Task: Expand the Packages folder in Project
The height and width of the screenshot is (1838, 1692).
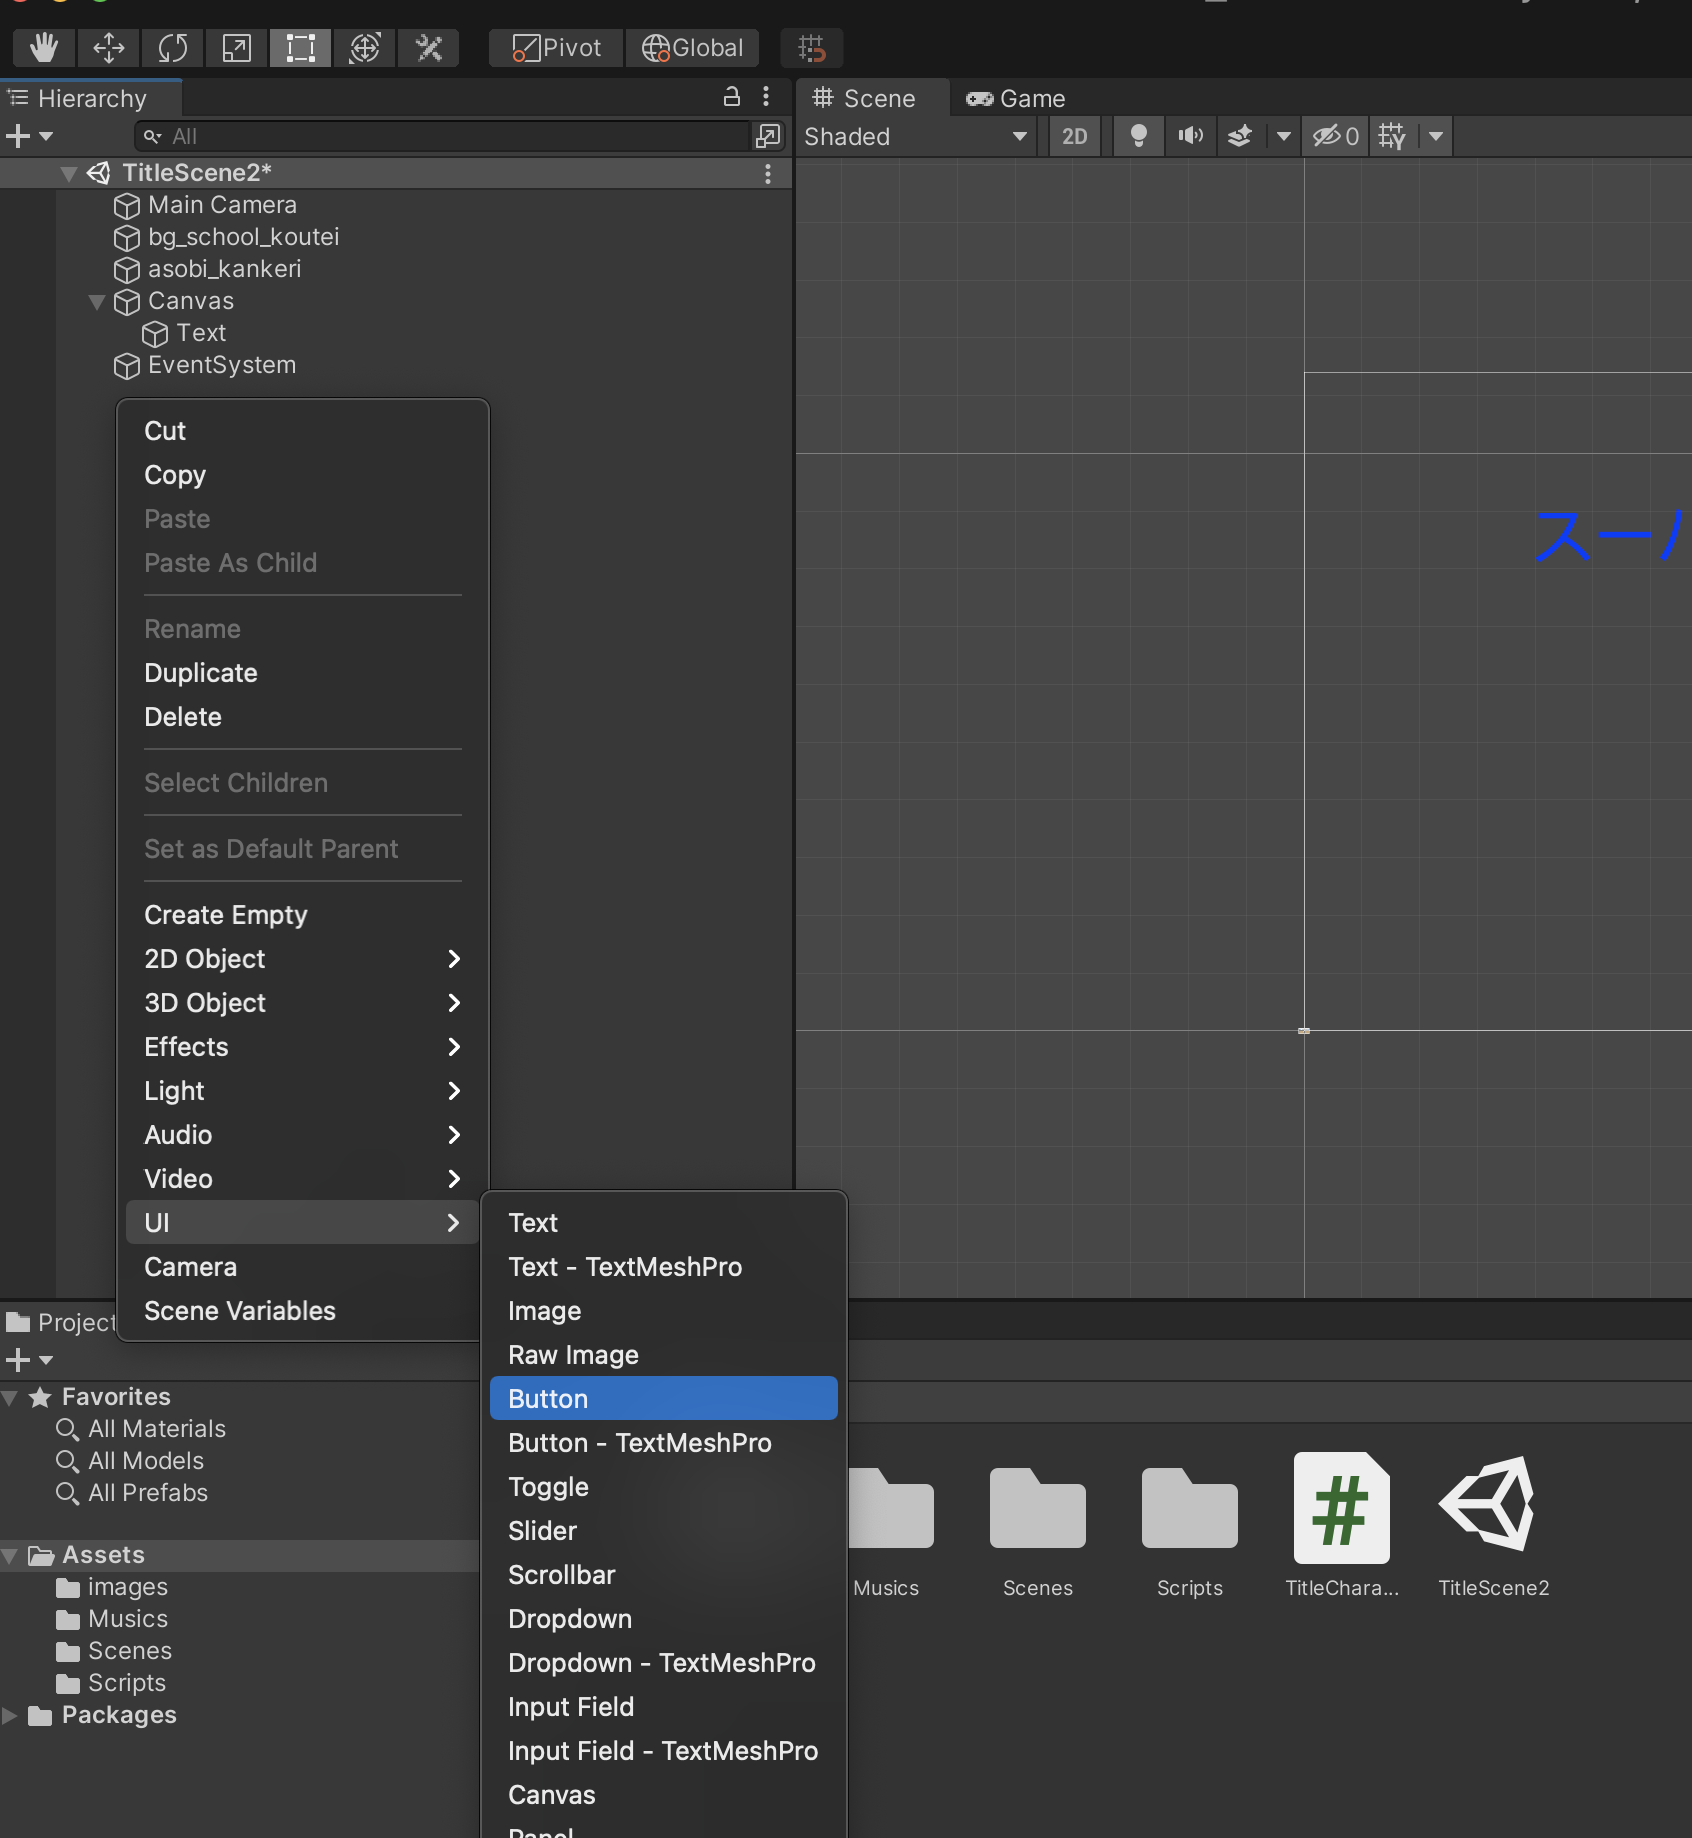Action: (10, 1715)
